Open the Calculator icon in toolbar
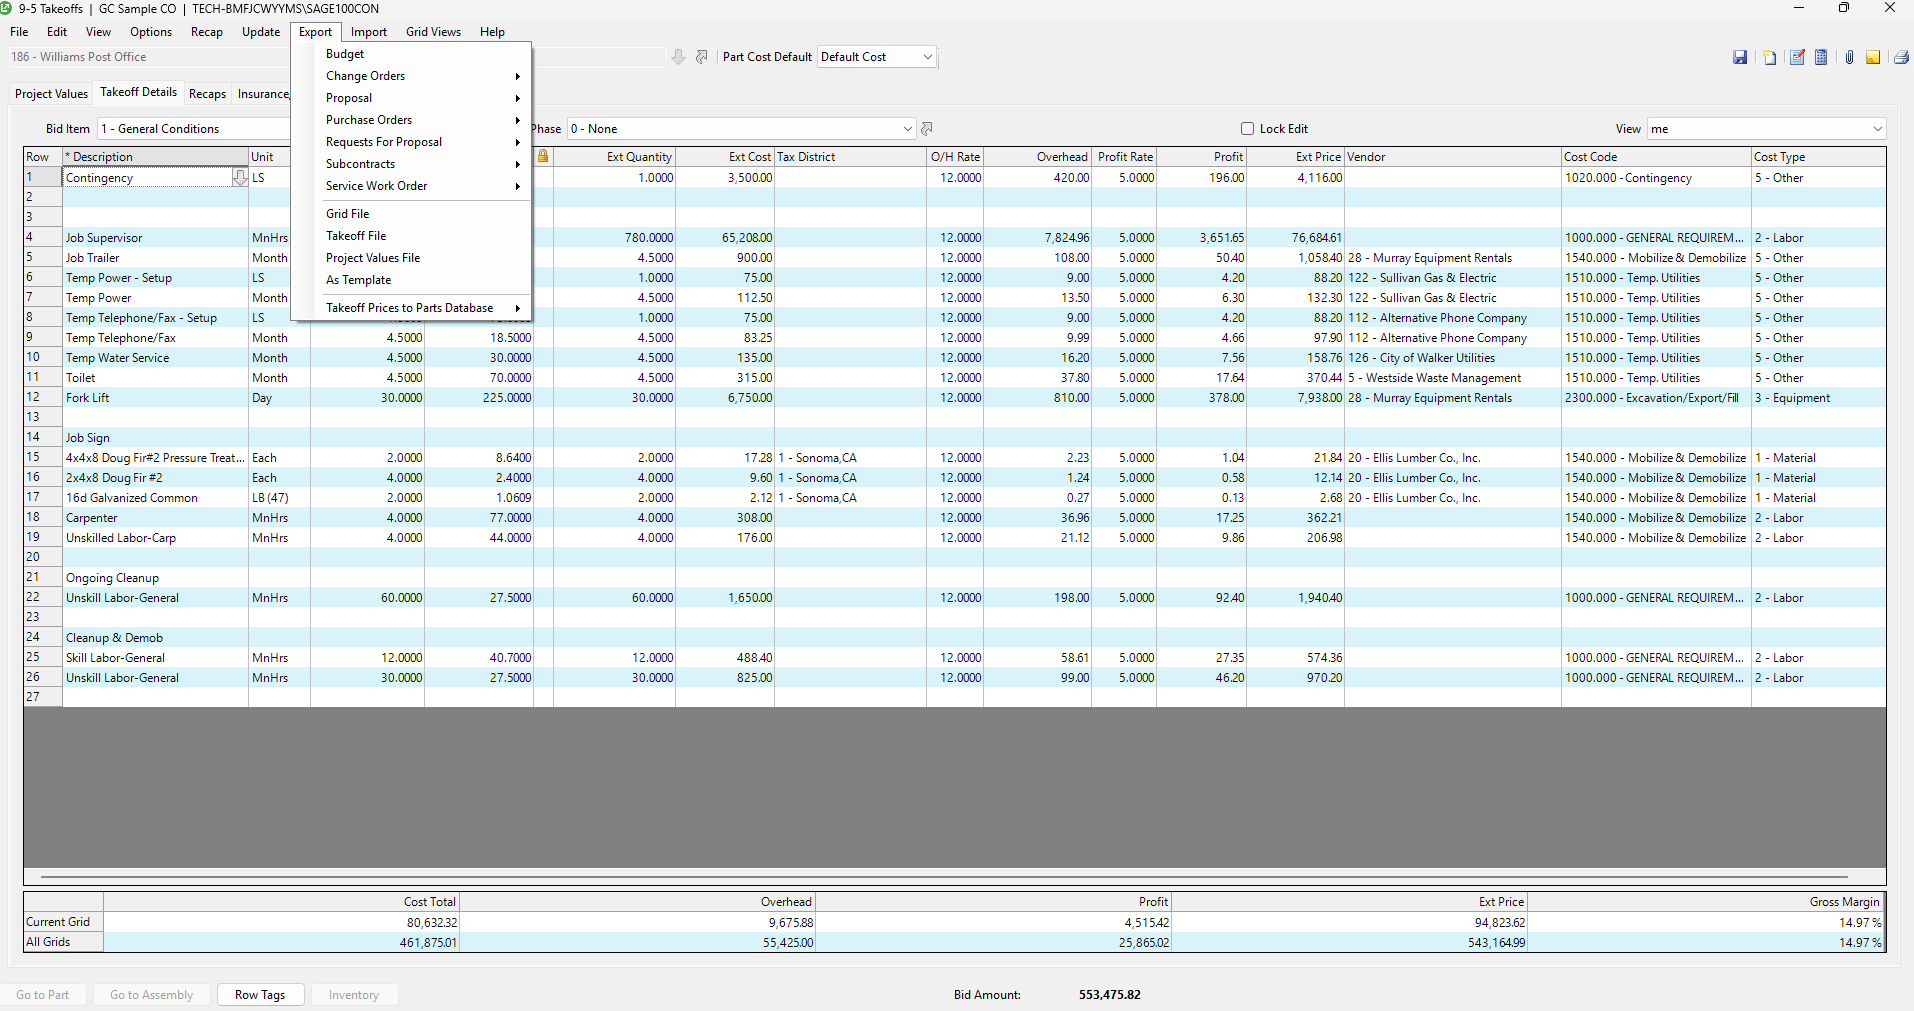Screen dimensions: 1914x1011 1821,58
